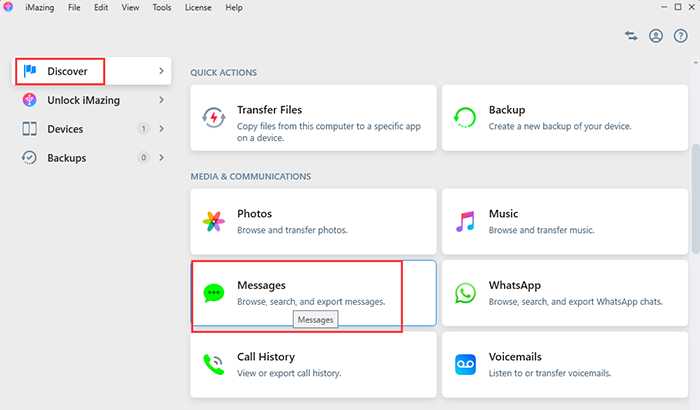Open the Voicemails card title
The width and height of the screenshot is (700, 410).
tap(515, 357)
